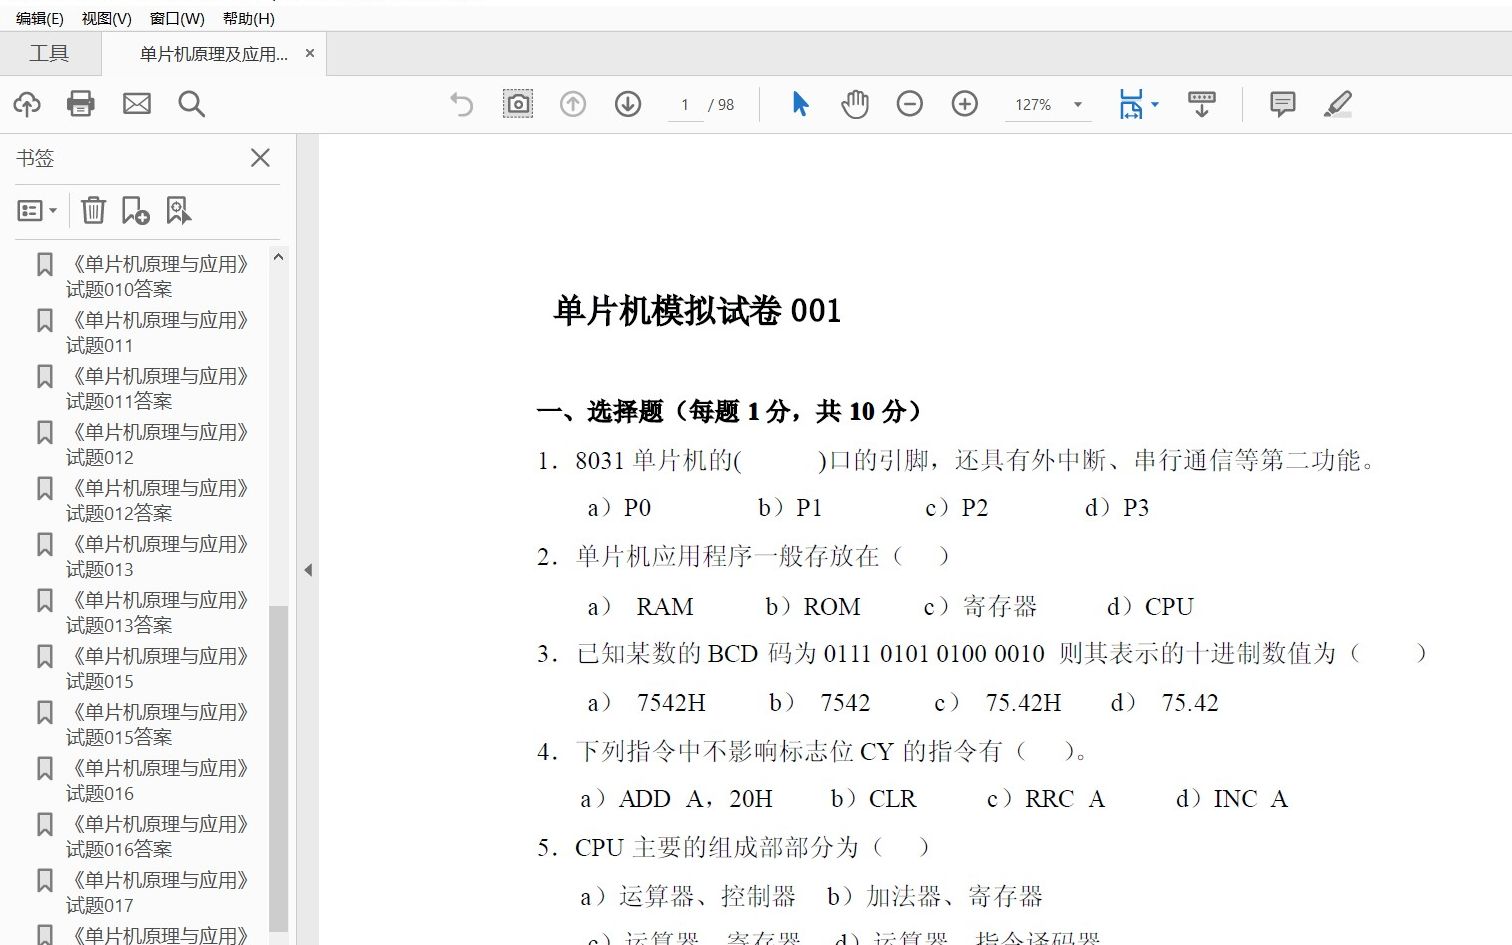Activate the hand pan tool

[x=855, y=104]
